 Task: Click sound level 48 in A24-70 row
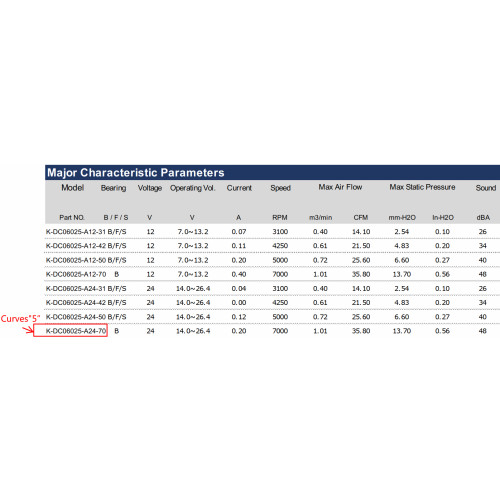[483, 331]
